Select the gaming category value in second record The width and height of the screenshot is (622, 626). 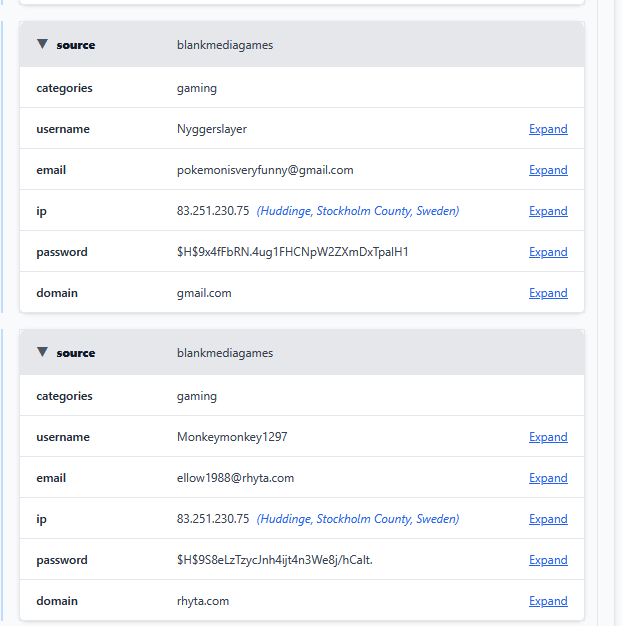[x=197, y=396]
